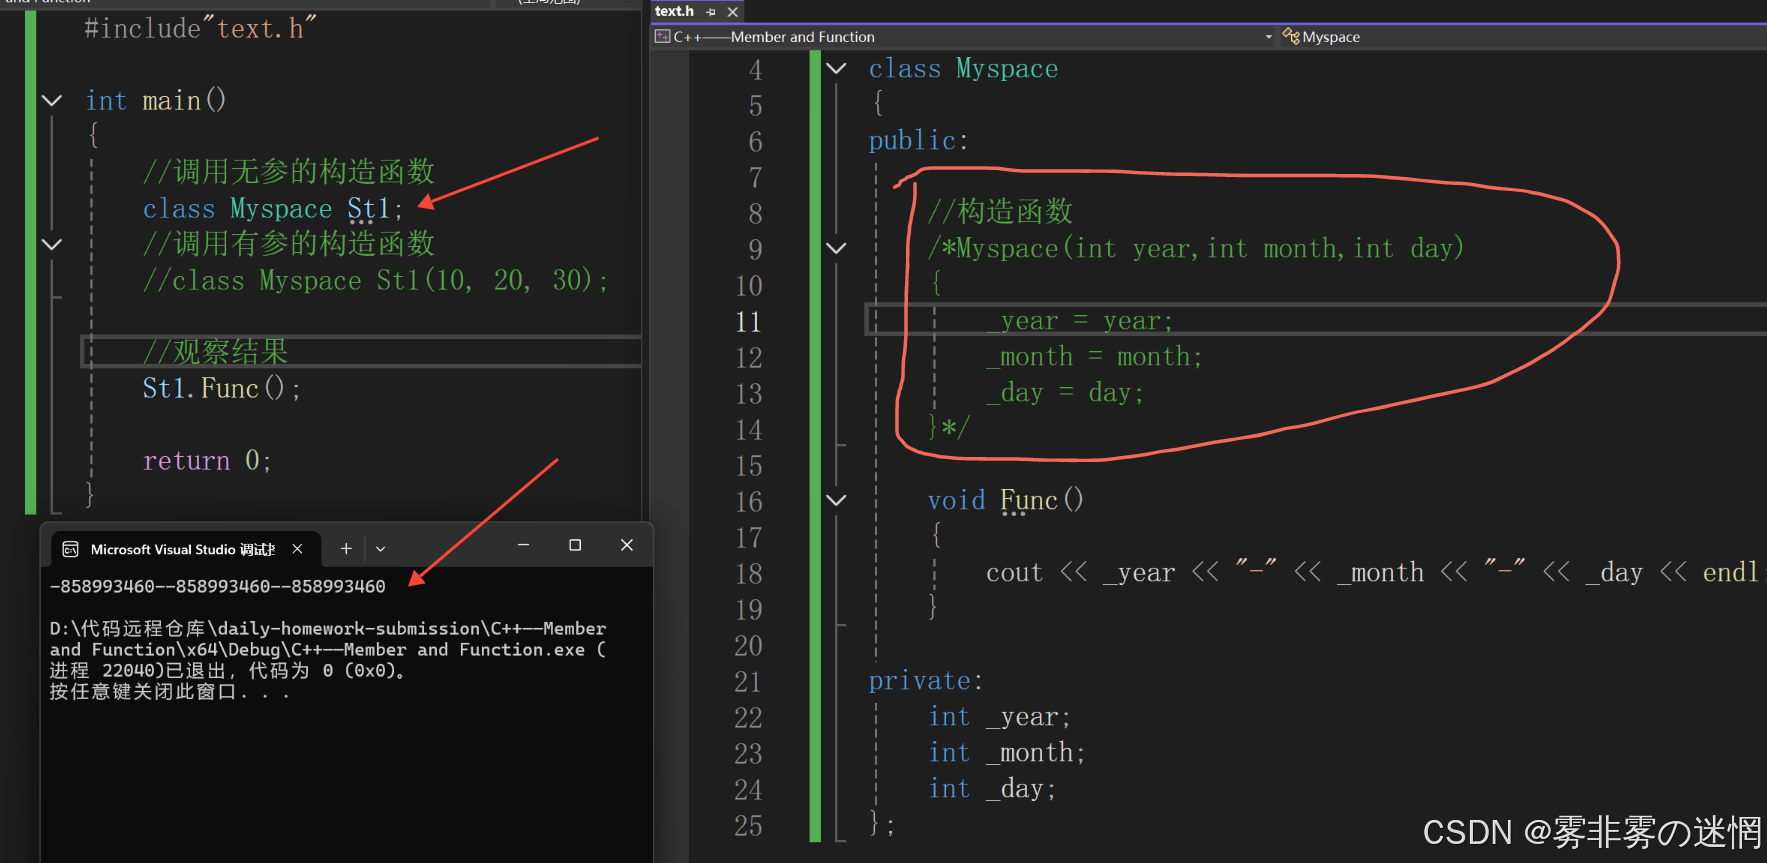This screenshot has width=1767, height=863.
Task: Click the #include"text.h" line
Action: tap(200, 29)
